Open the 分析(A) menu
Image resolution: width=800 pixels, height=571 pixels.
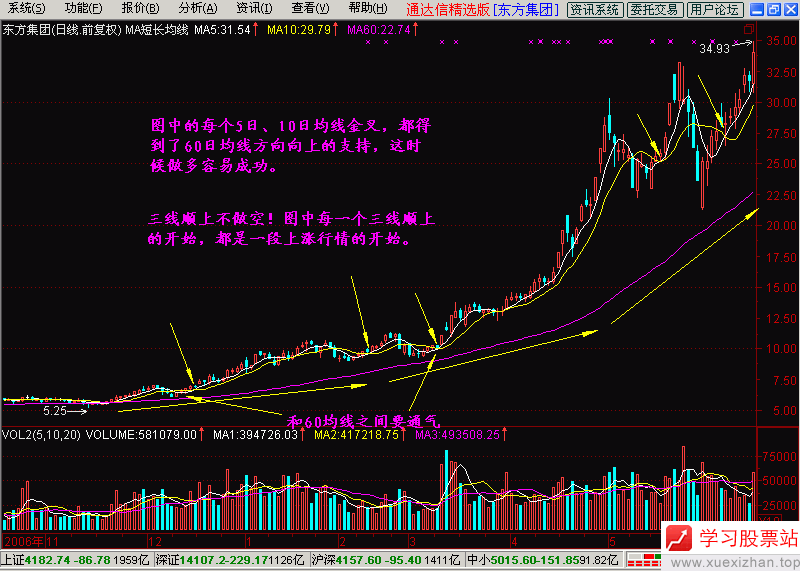(x=198, y=8)
